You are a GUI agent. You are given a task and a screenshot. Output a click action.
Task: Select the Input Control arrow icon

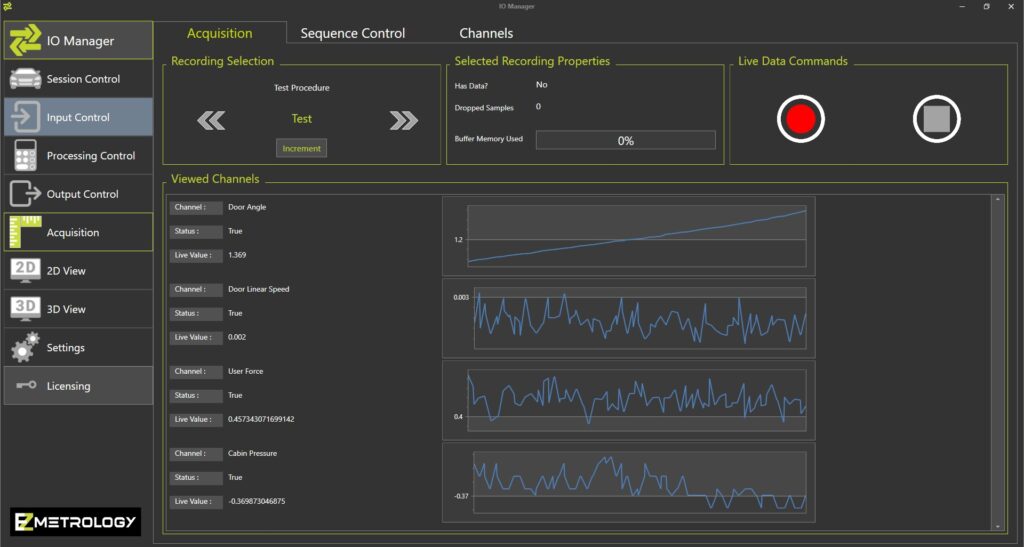(25, 117)
